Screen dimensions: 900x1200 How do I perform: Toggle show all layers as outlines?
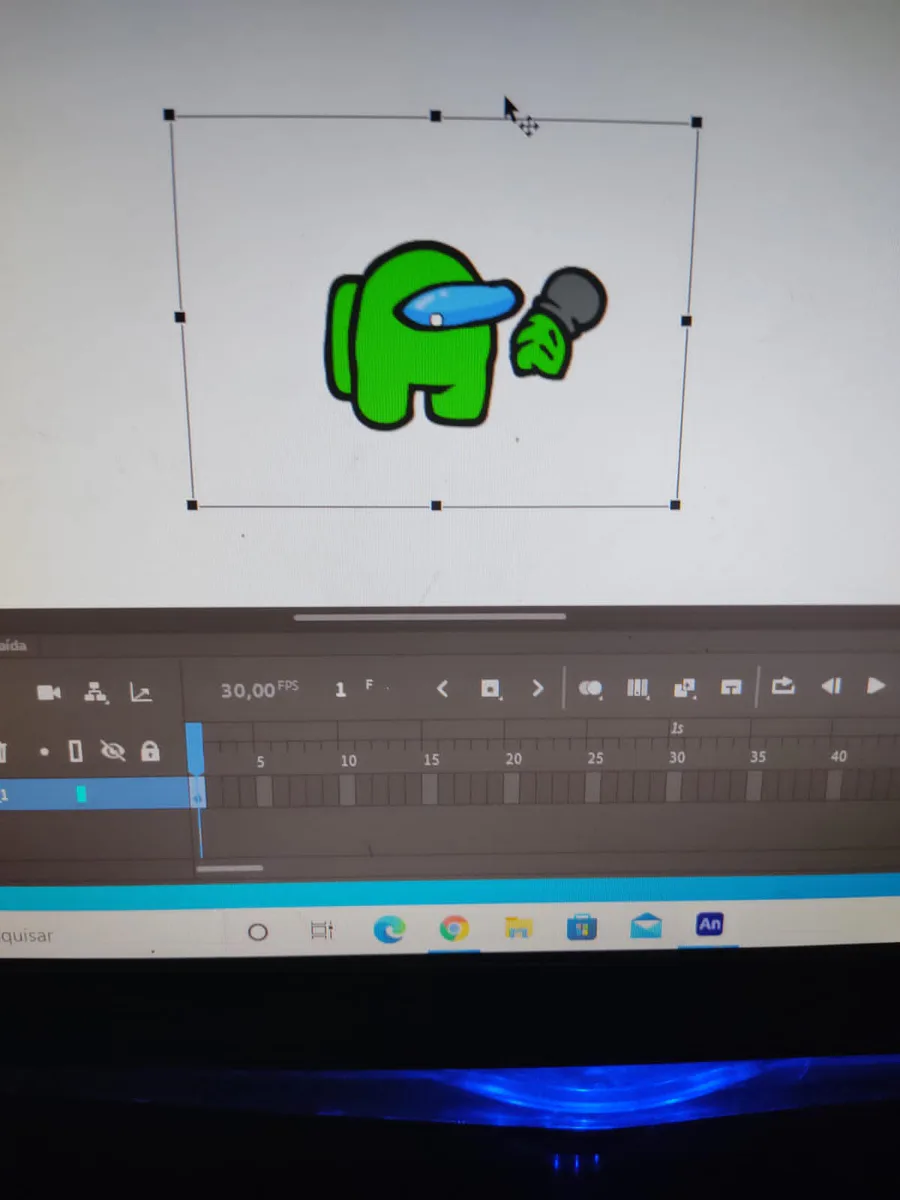coord(76,750)
